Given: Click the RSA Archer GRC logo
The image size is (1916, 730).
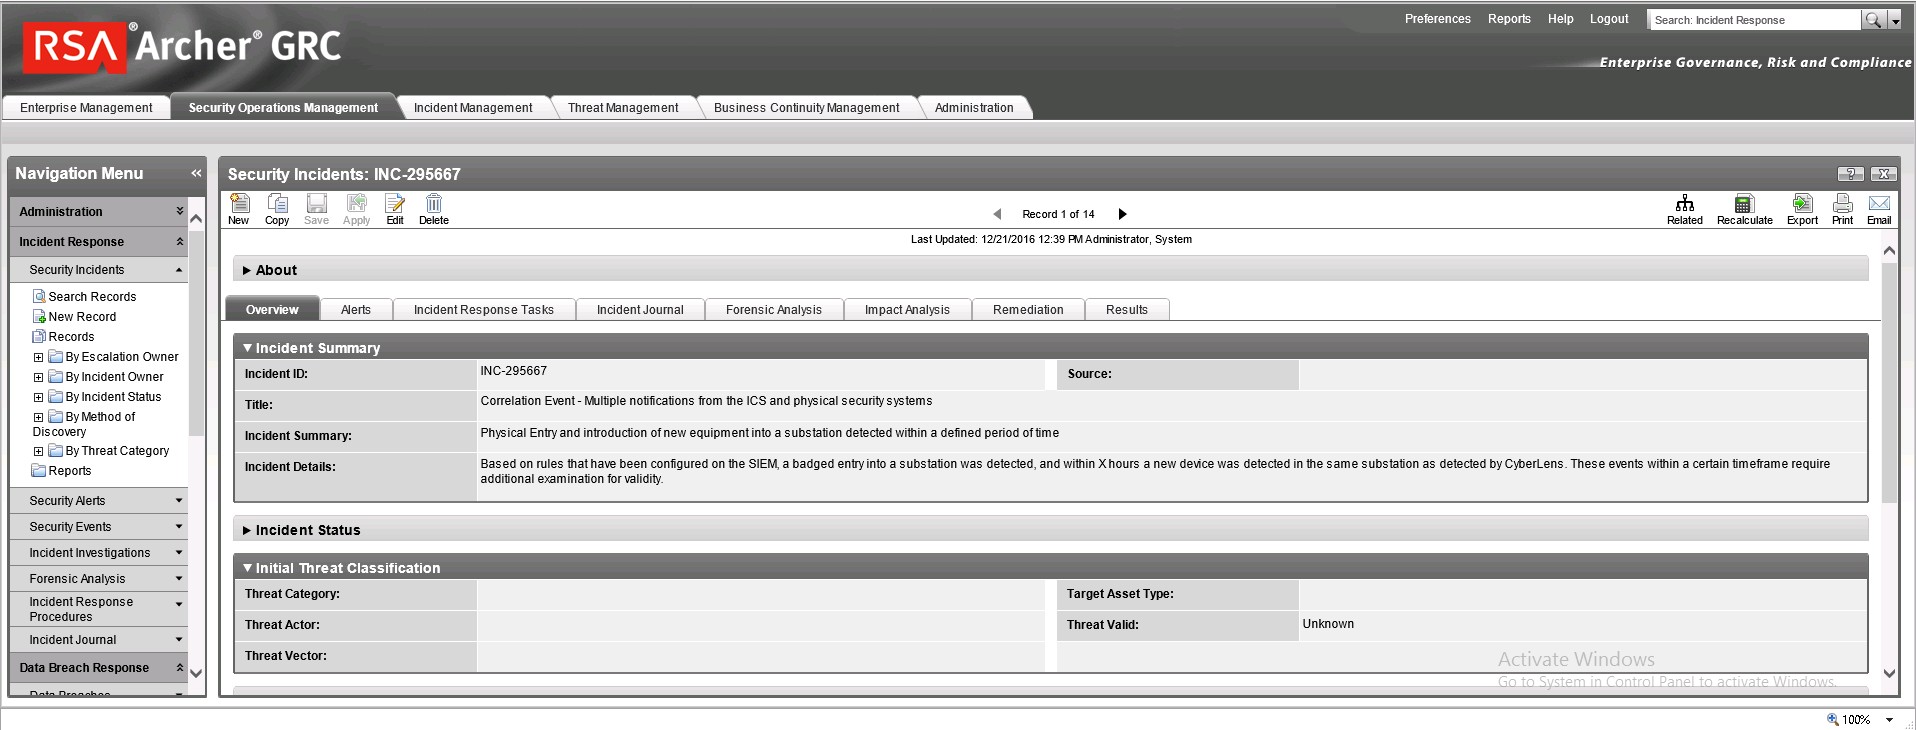Looking at the screenshot, I should 182,47.
